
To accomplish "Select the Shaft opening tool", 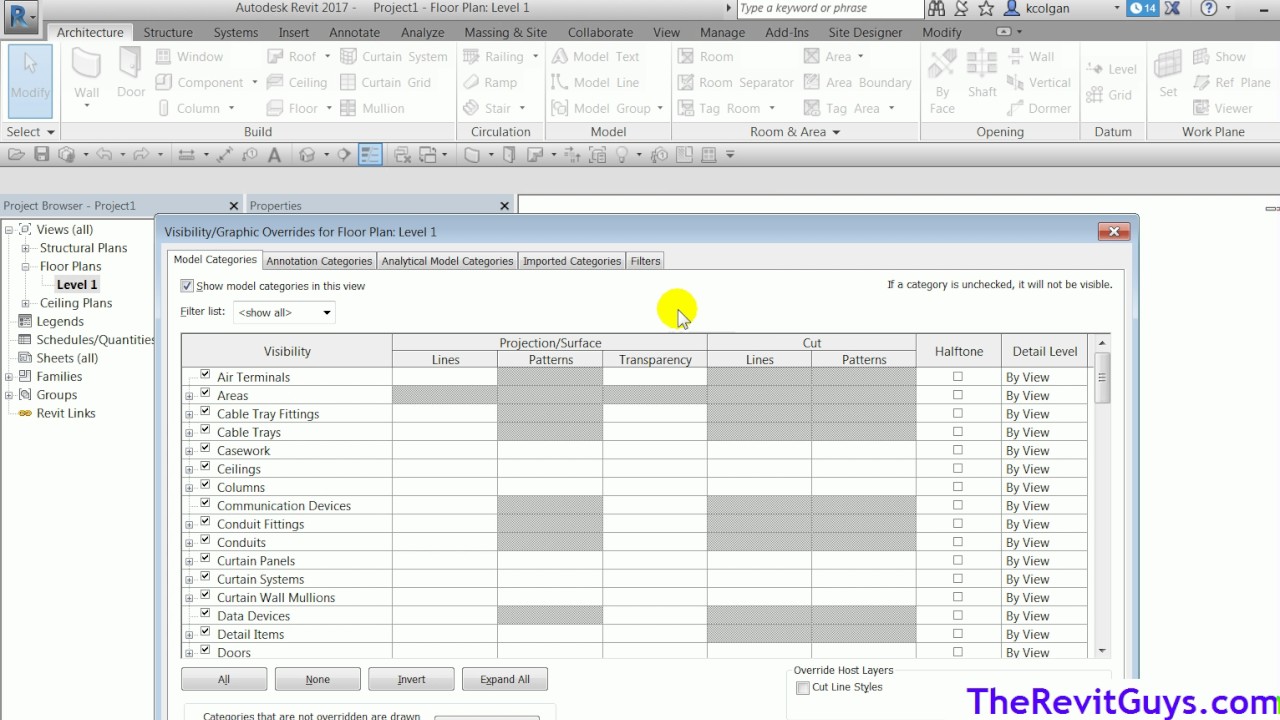I will pyautogui.click(x=982, y=74).
